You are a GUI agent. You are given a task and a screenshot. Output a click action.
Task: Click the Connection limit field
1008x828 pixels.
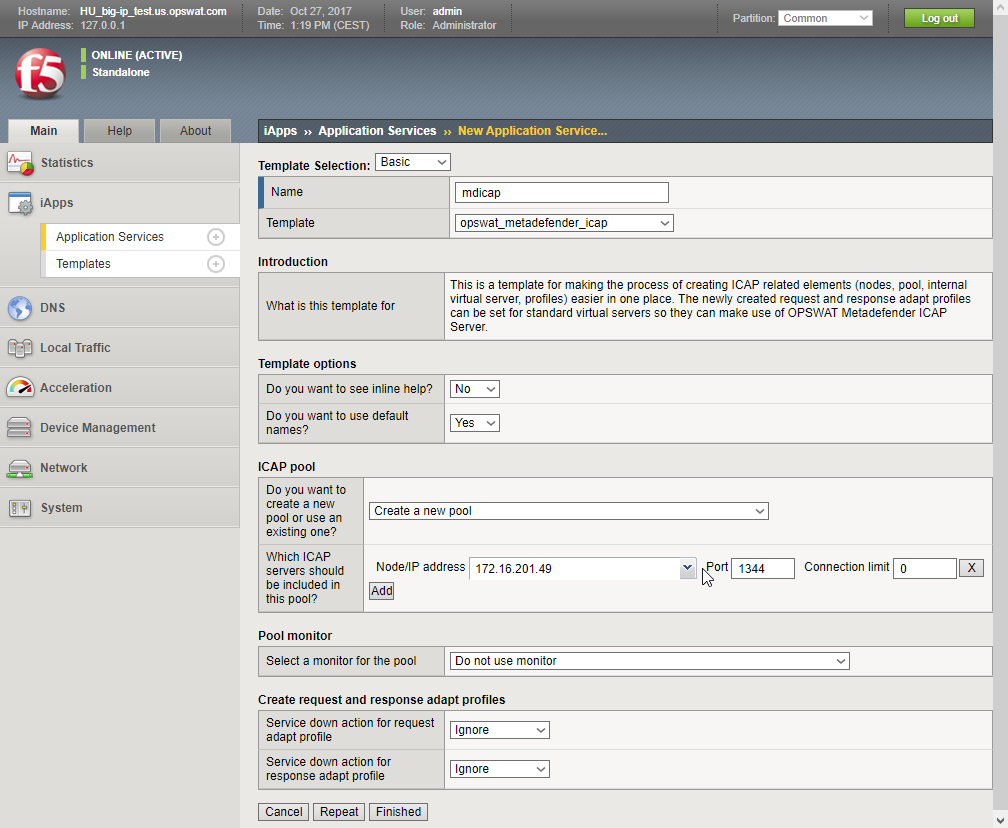[924, 569]
